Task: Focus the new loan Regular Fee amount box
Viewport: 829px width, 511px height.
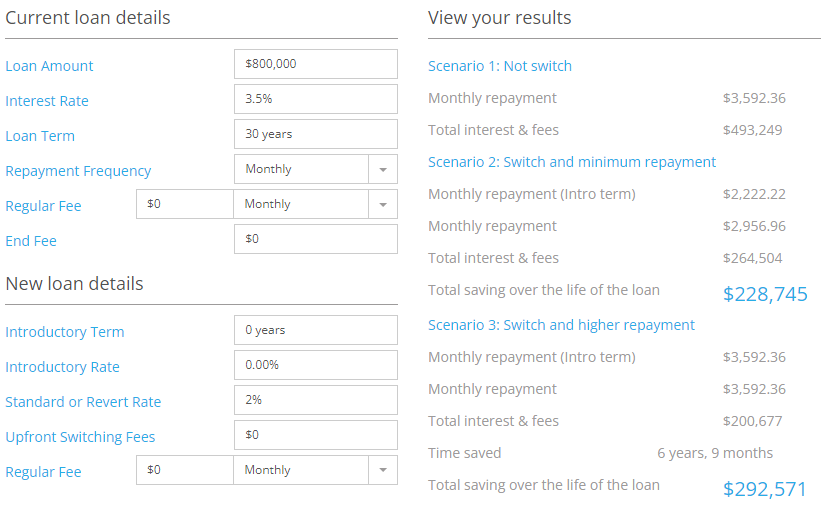Action: [x=185, y=470]
